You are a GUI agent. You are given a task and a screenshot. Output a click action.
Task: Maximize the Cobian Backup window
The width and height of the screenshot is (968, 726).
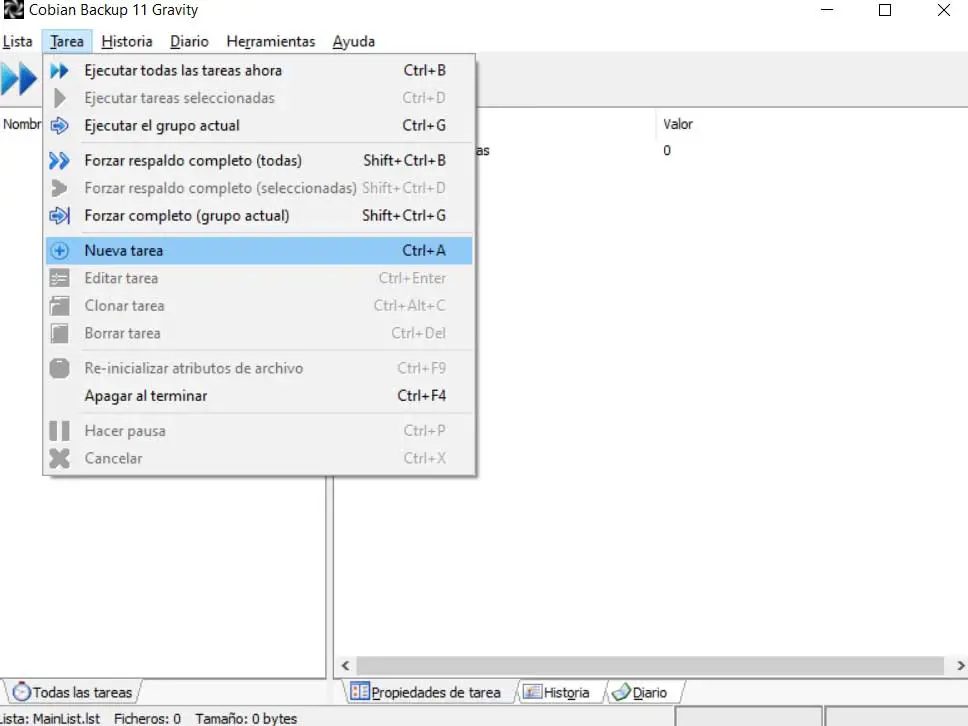click(x=885, y=10)
